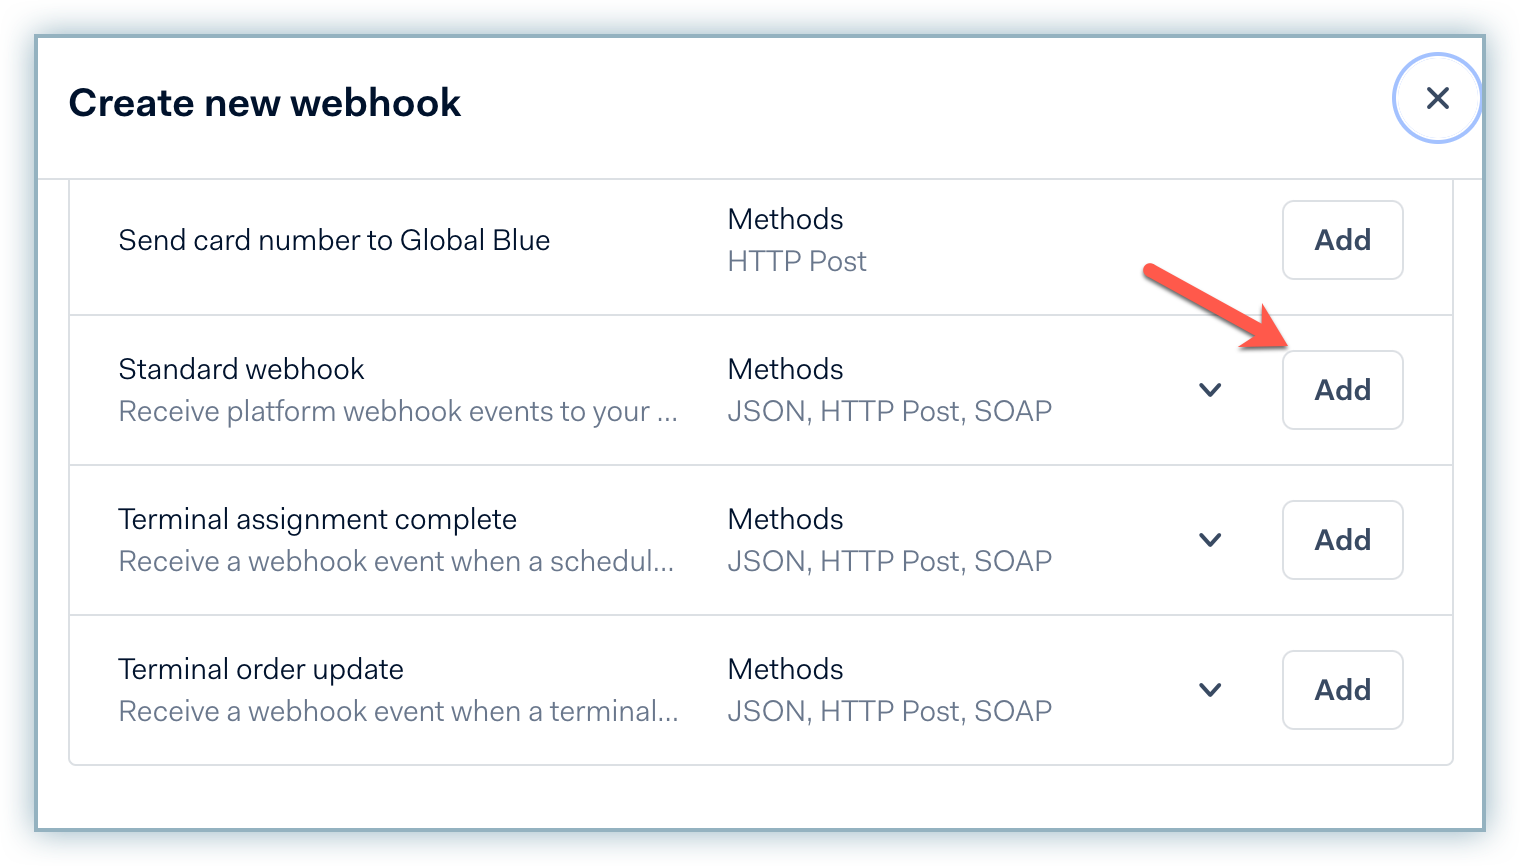
Task: Click the HTTP Post method of Global Blue row
Action: point(797,261)
